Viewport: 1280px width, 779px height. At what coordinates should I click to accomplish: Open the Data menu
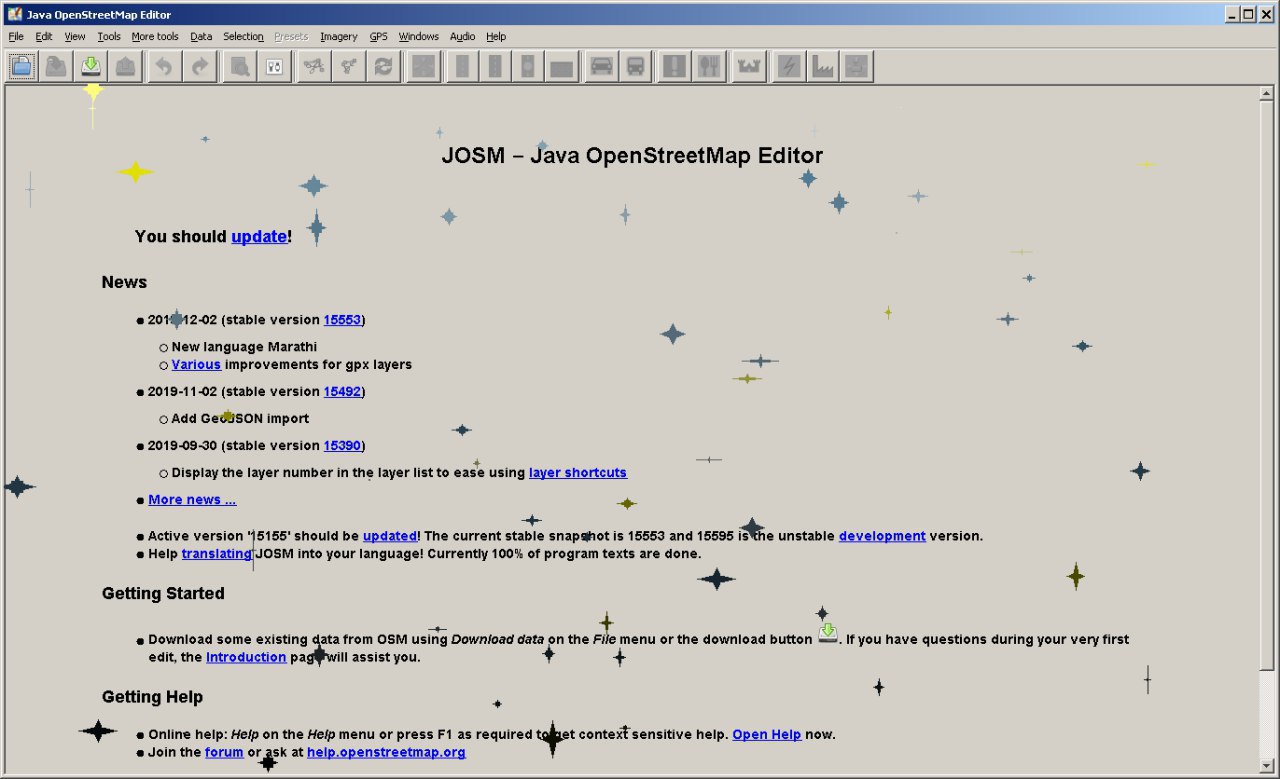[x=201, y=37]
